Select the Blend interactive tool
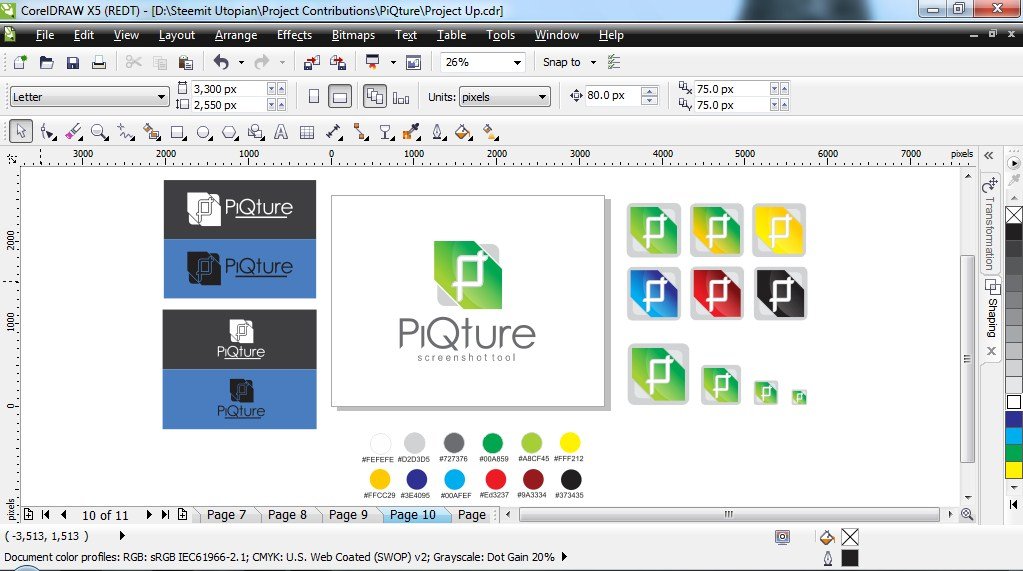 pyautogui.click(x=386, y=132)
